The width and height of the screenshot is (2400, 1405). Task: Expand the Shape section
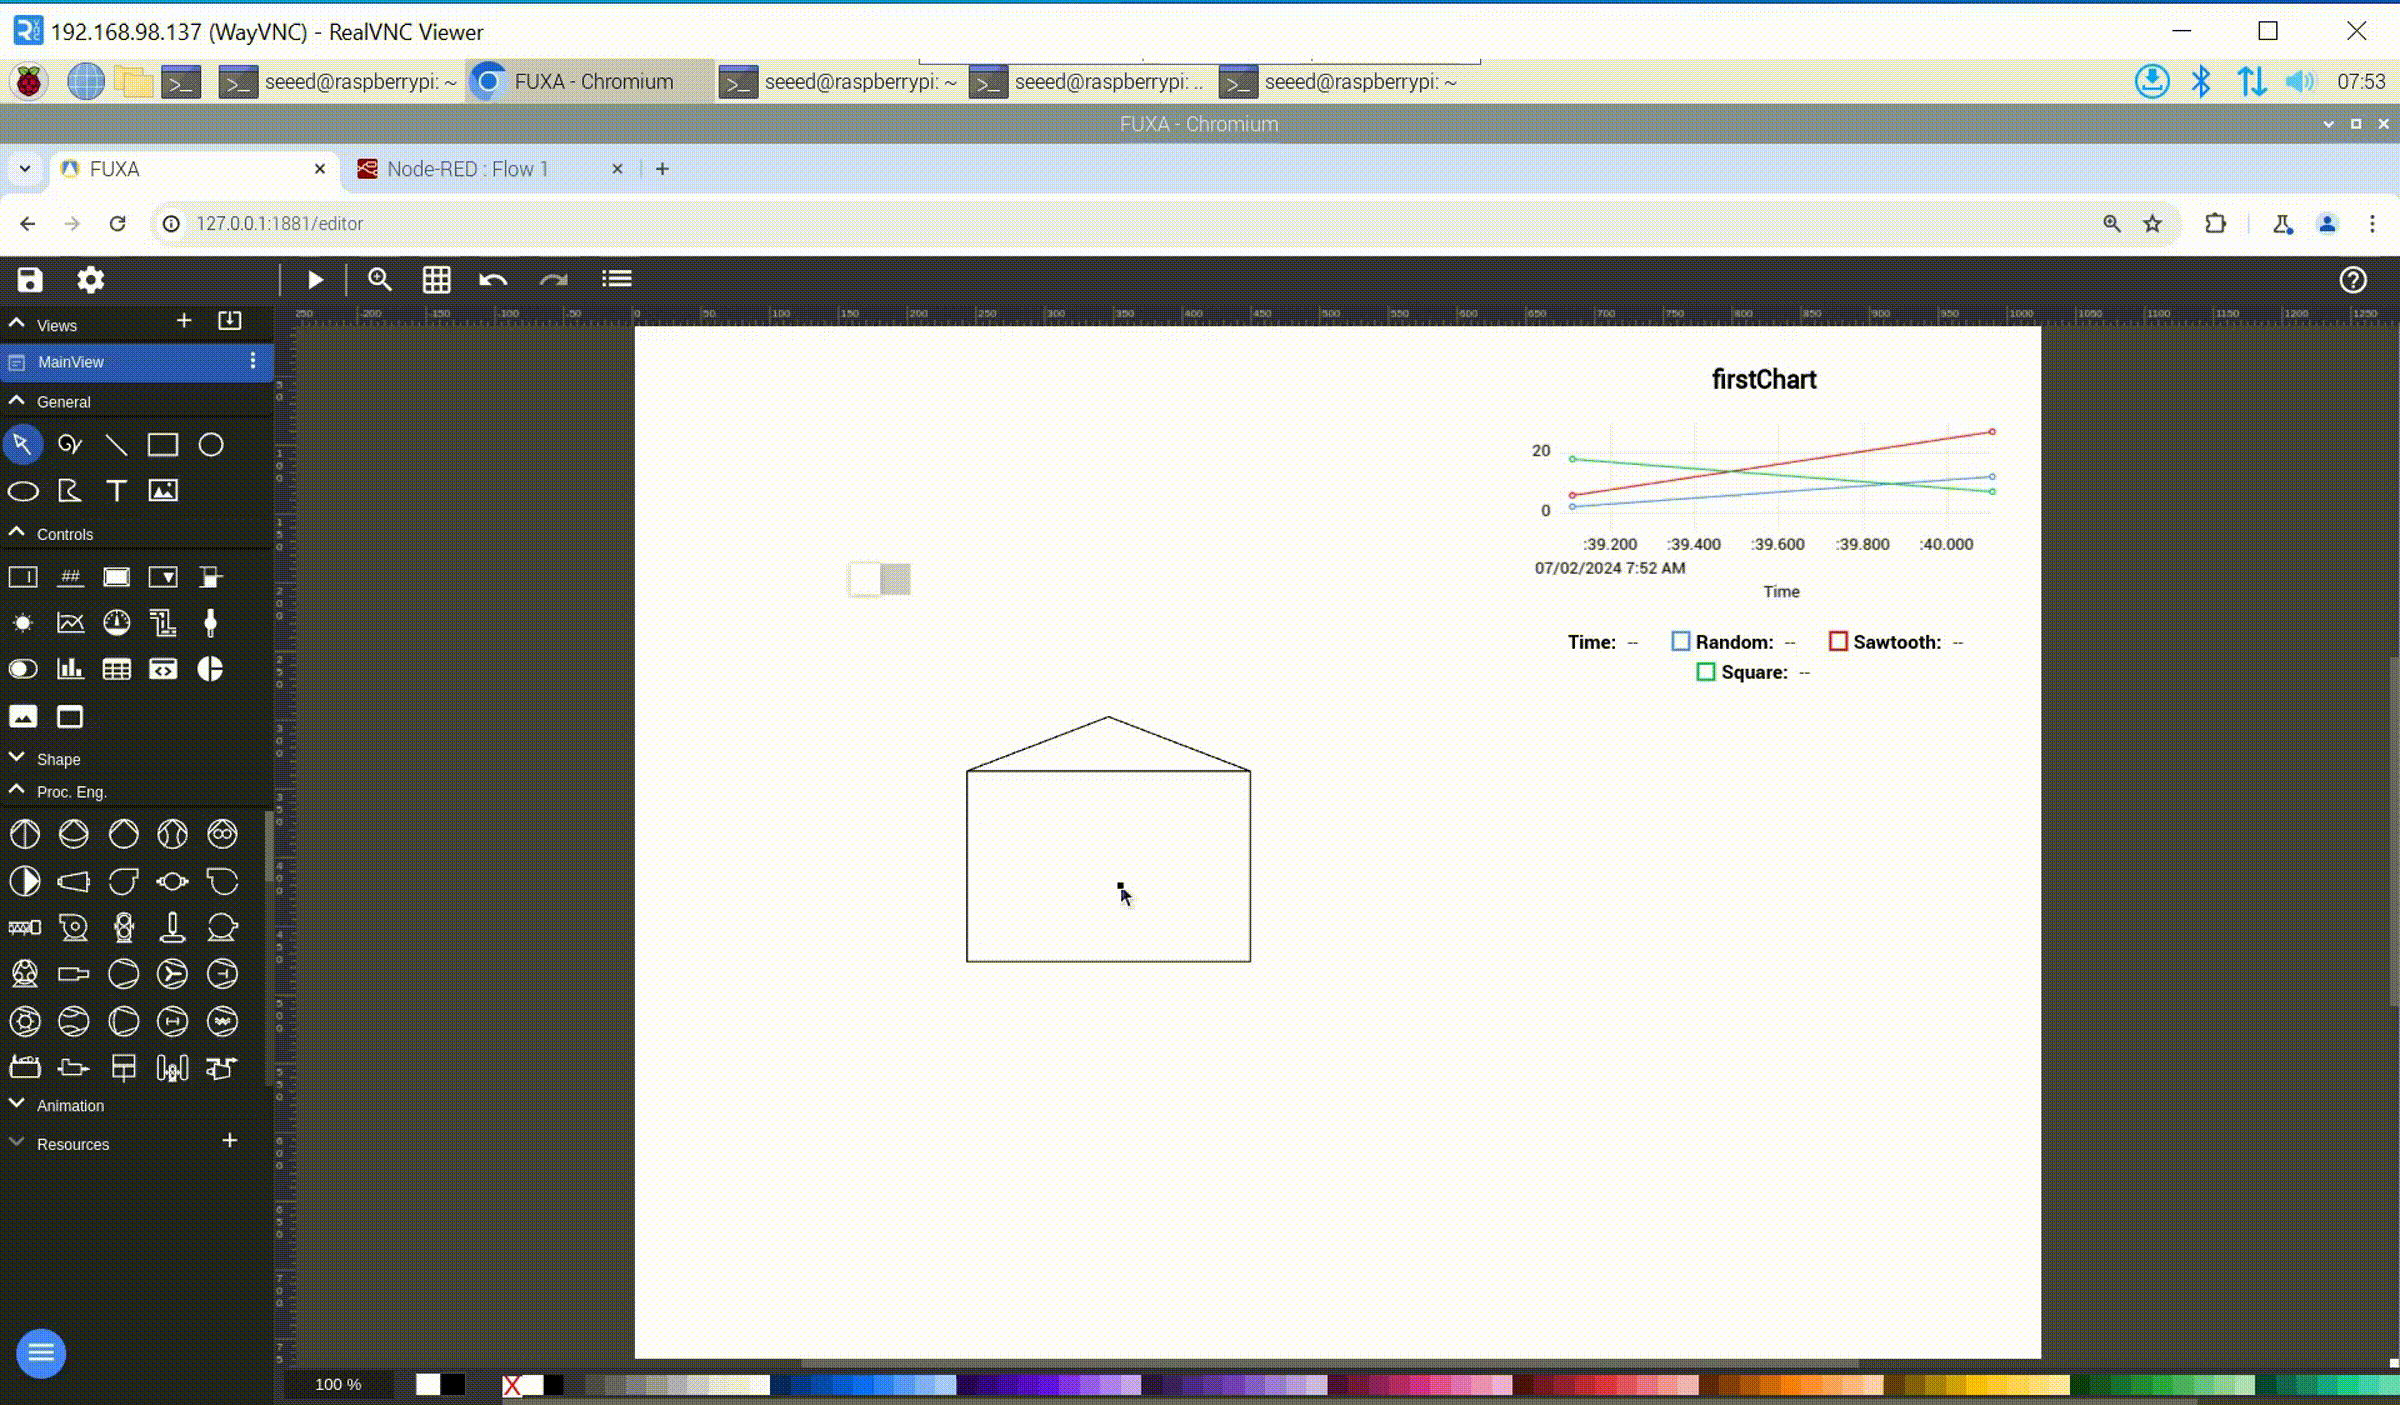[x=58, y=759]
